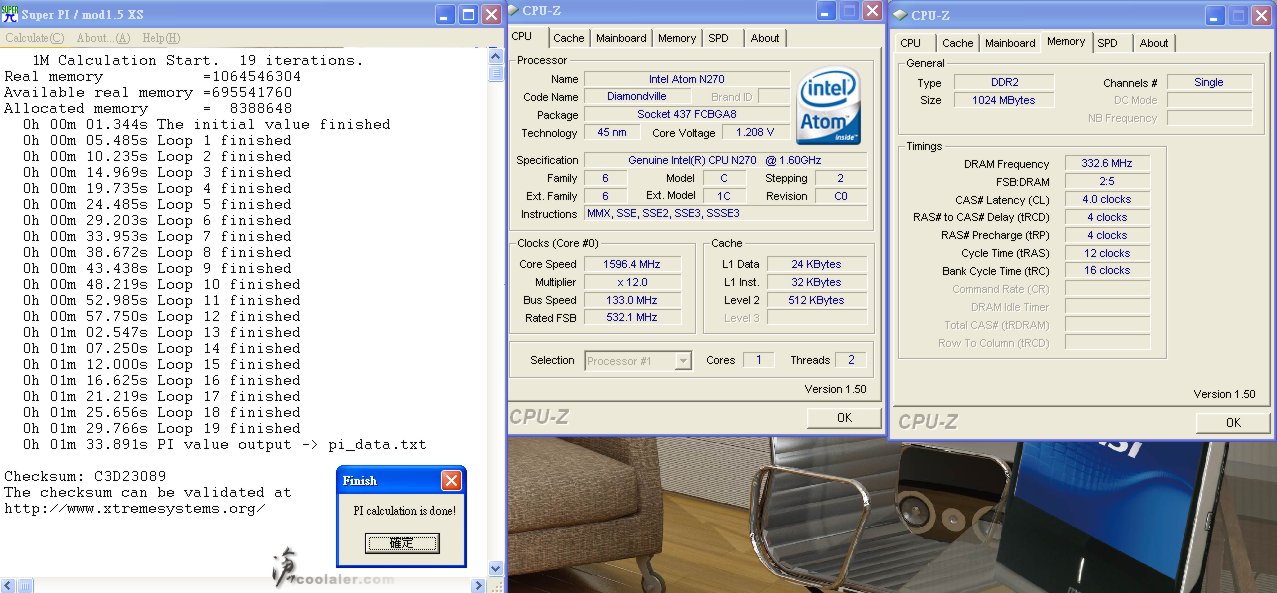
Task: Maximize the Super PI window
Action: [x=468, y=14]
